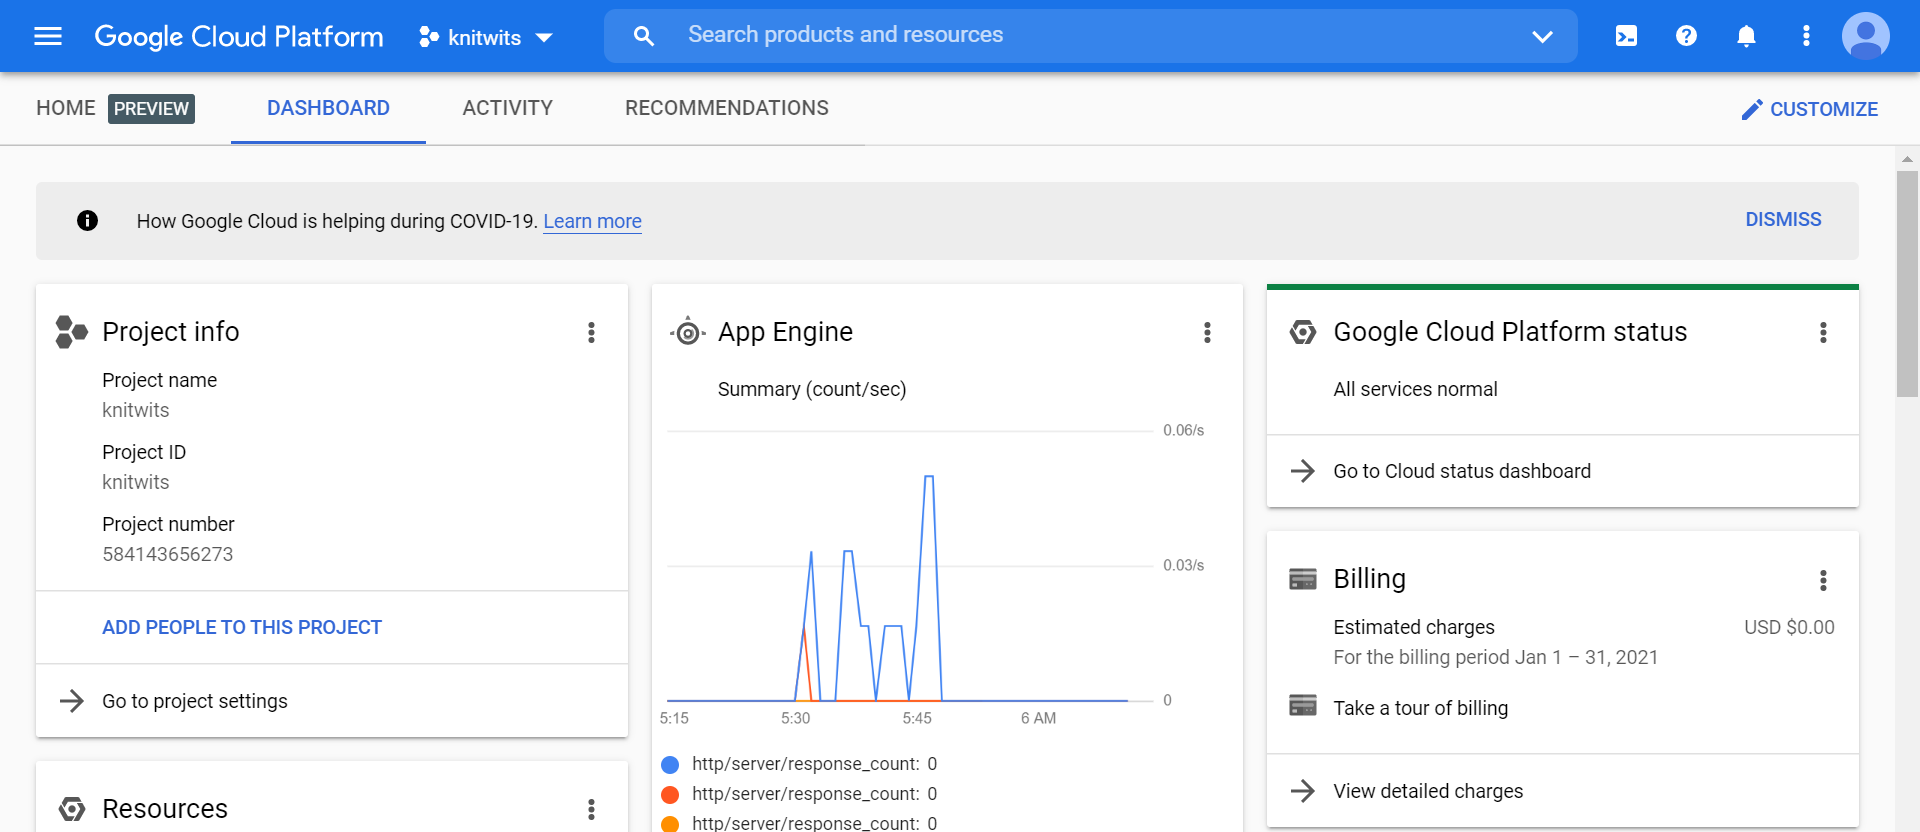The image size is (1920, 832).
Task: Open App Engine card options menu
Action: [1207, 332]
